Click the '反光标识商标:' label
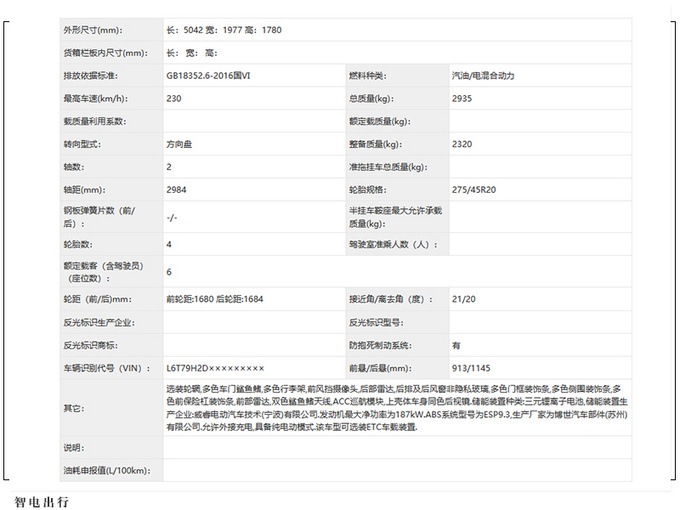The height and width of the screenshot is (510, 680). click(90, 345)
